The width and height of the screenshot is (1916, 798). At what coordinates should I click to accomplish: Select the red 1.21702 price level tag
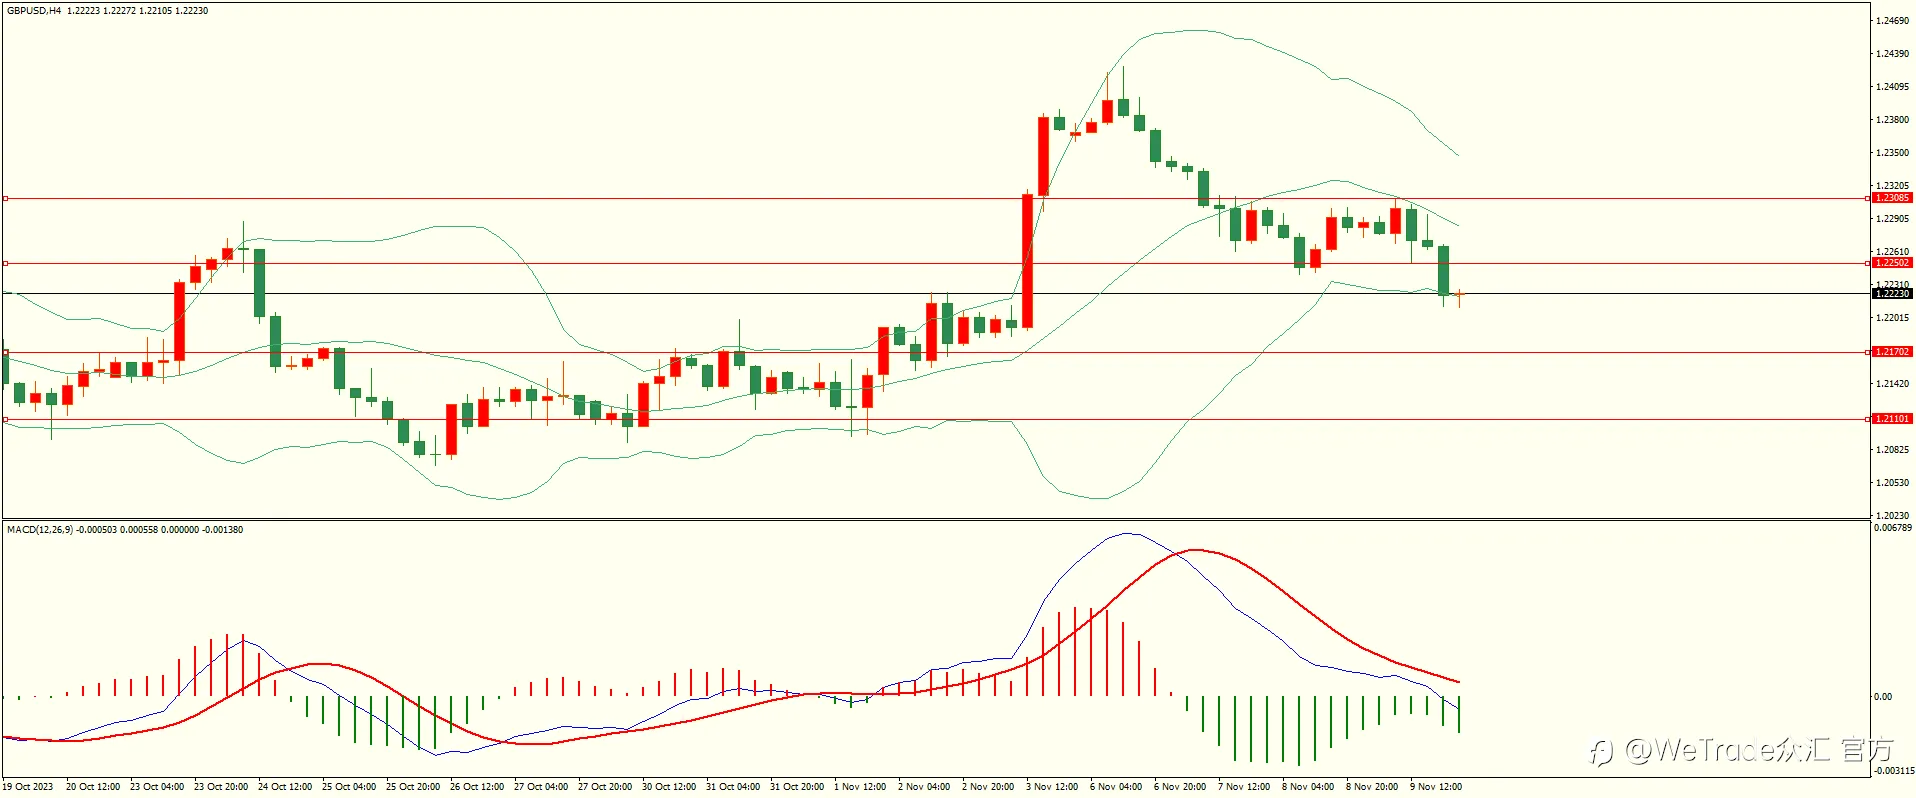[x=1892, y=352]
